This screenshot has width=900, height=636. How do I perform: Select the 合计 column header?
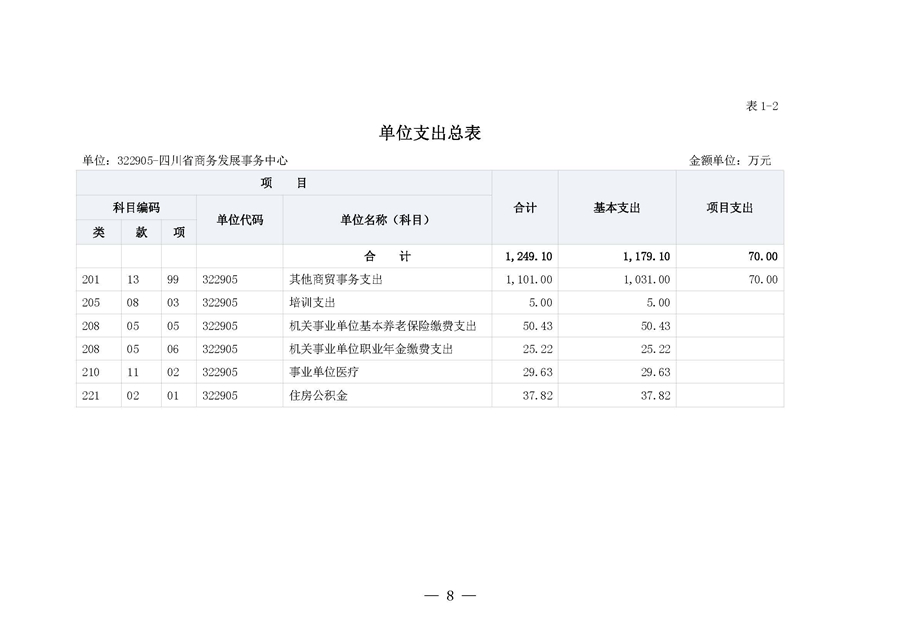pos(525,207)
